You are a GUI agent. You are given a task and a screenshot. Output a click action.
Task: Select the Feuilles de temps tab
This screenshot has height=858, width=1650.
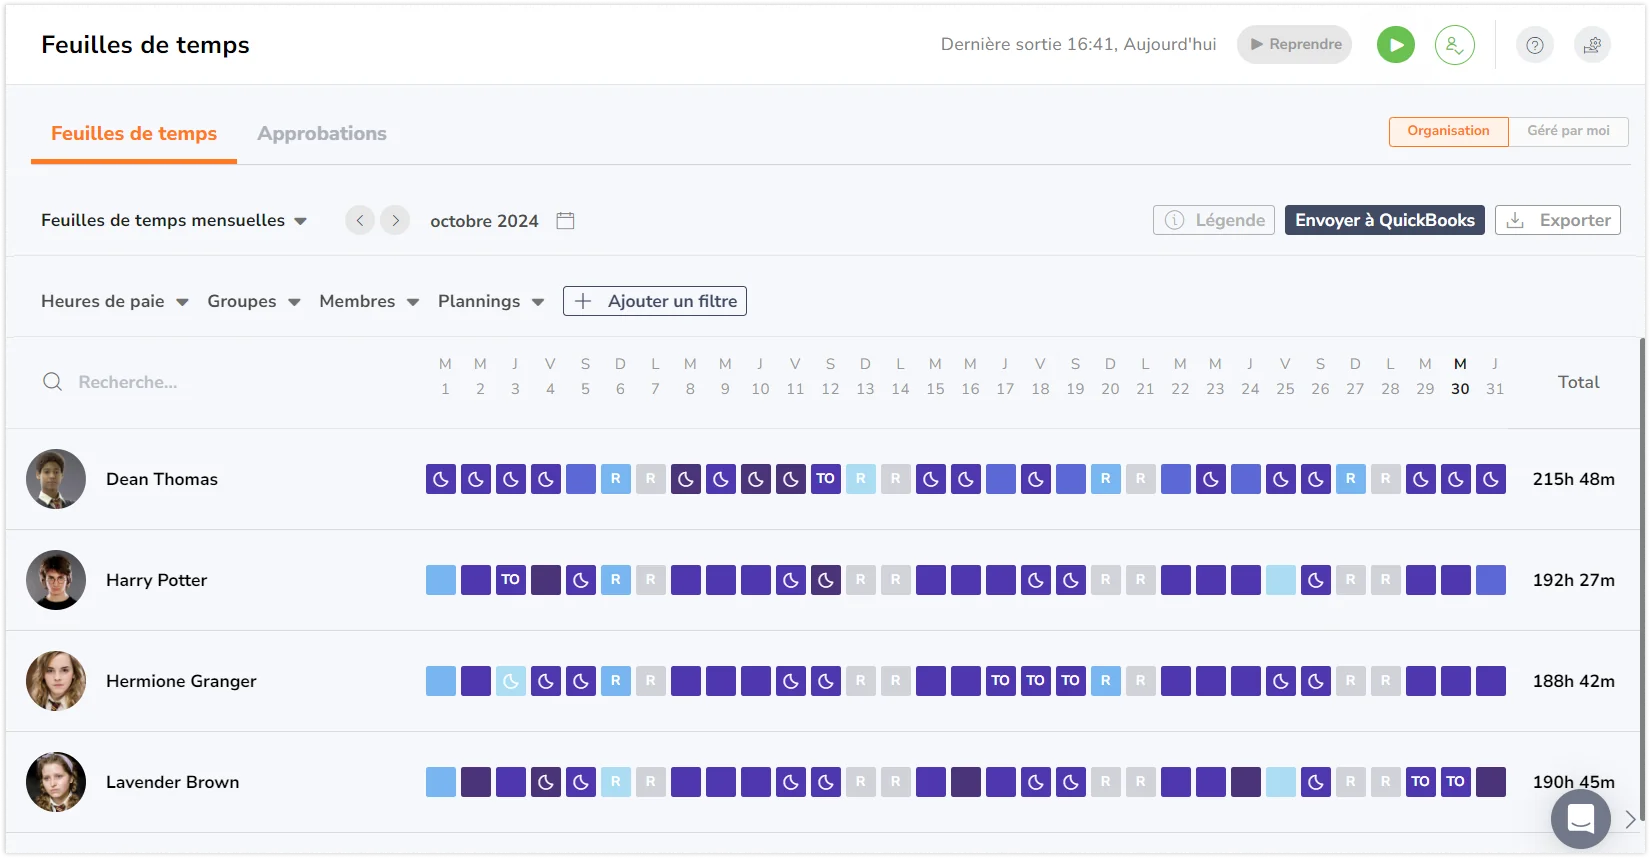[134, 134]
